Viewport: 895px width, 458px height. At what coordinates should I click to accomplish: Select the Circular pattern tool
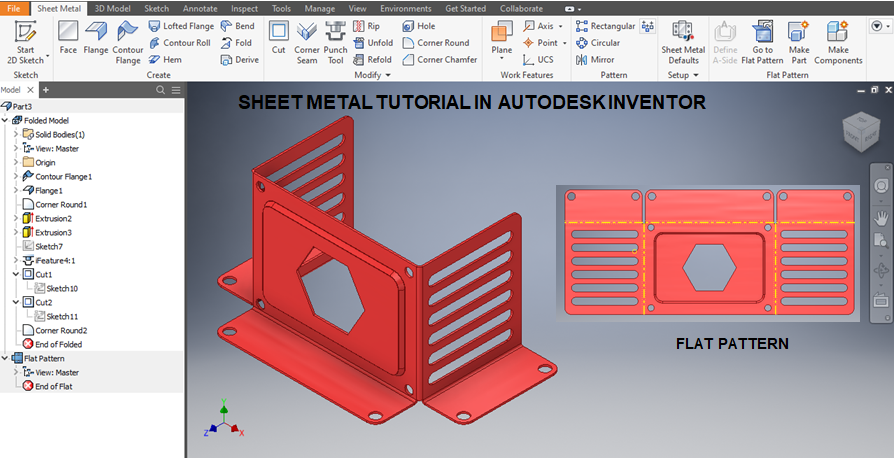click(598, 43)
